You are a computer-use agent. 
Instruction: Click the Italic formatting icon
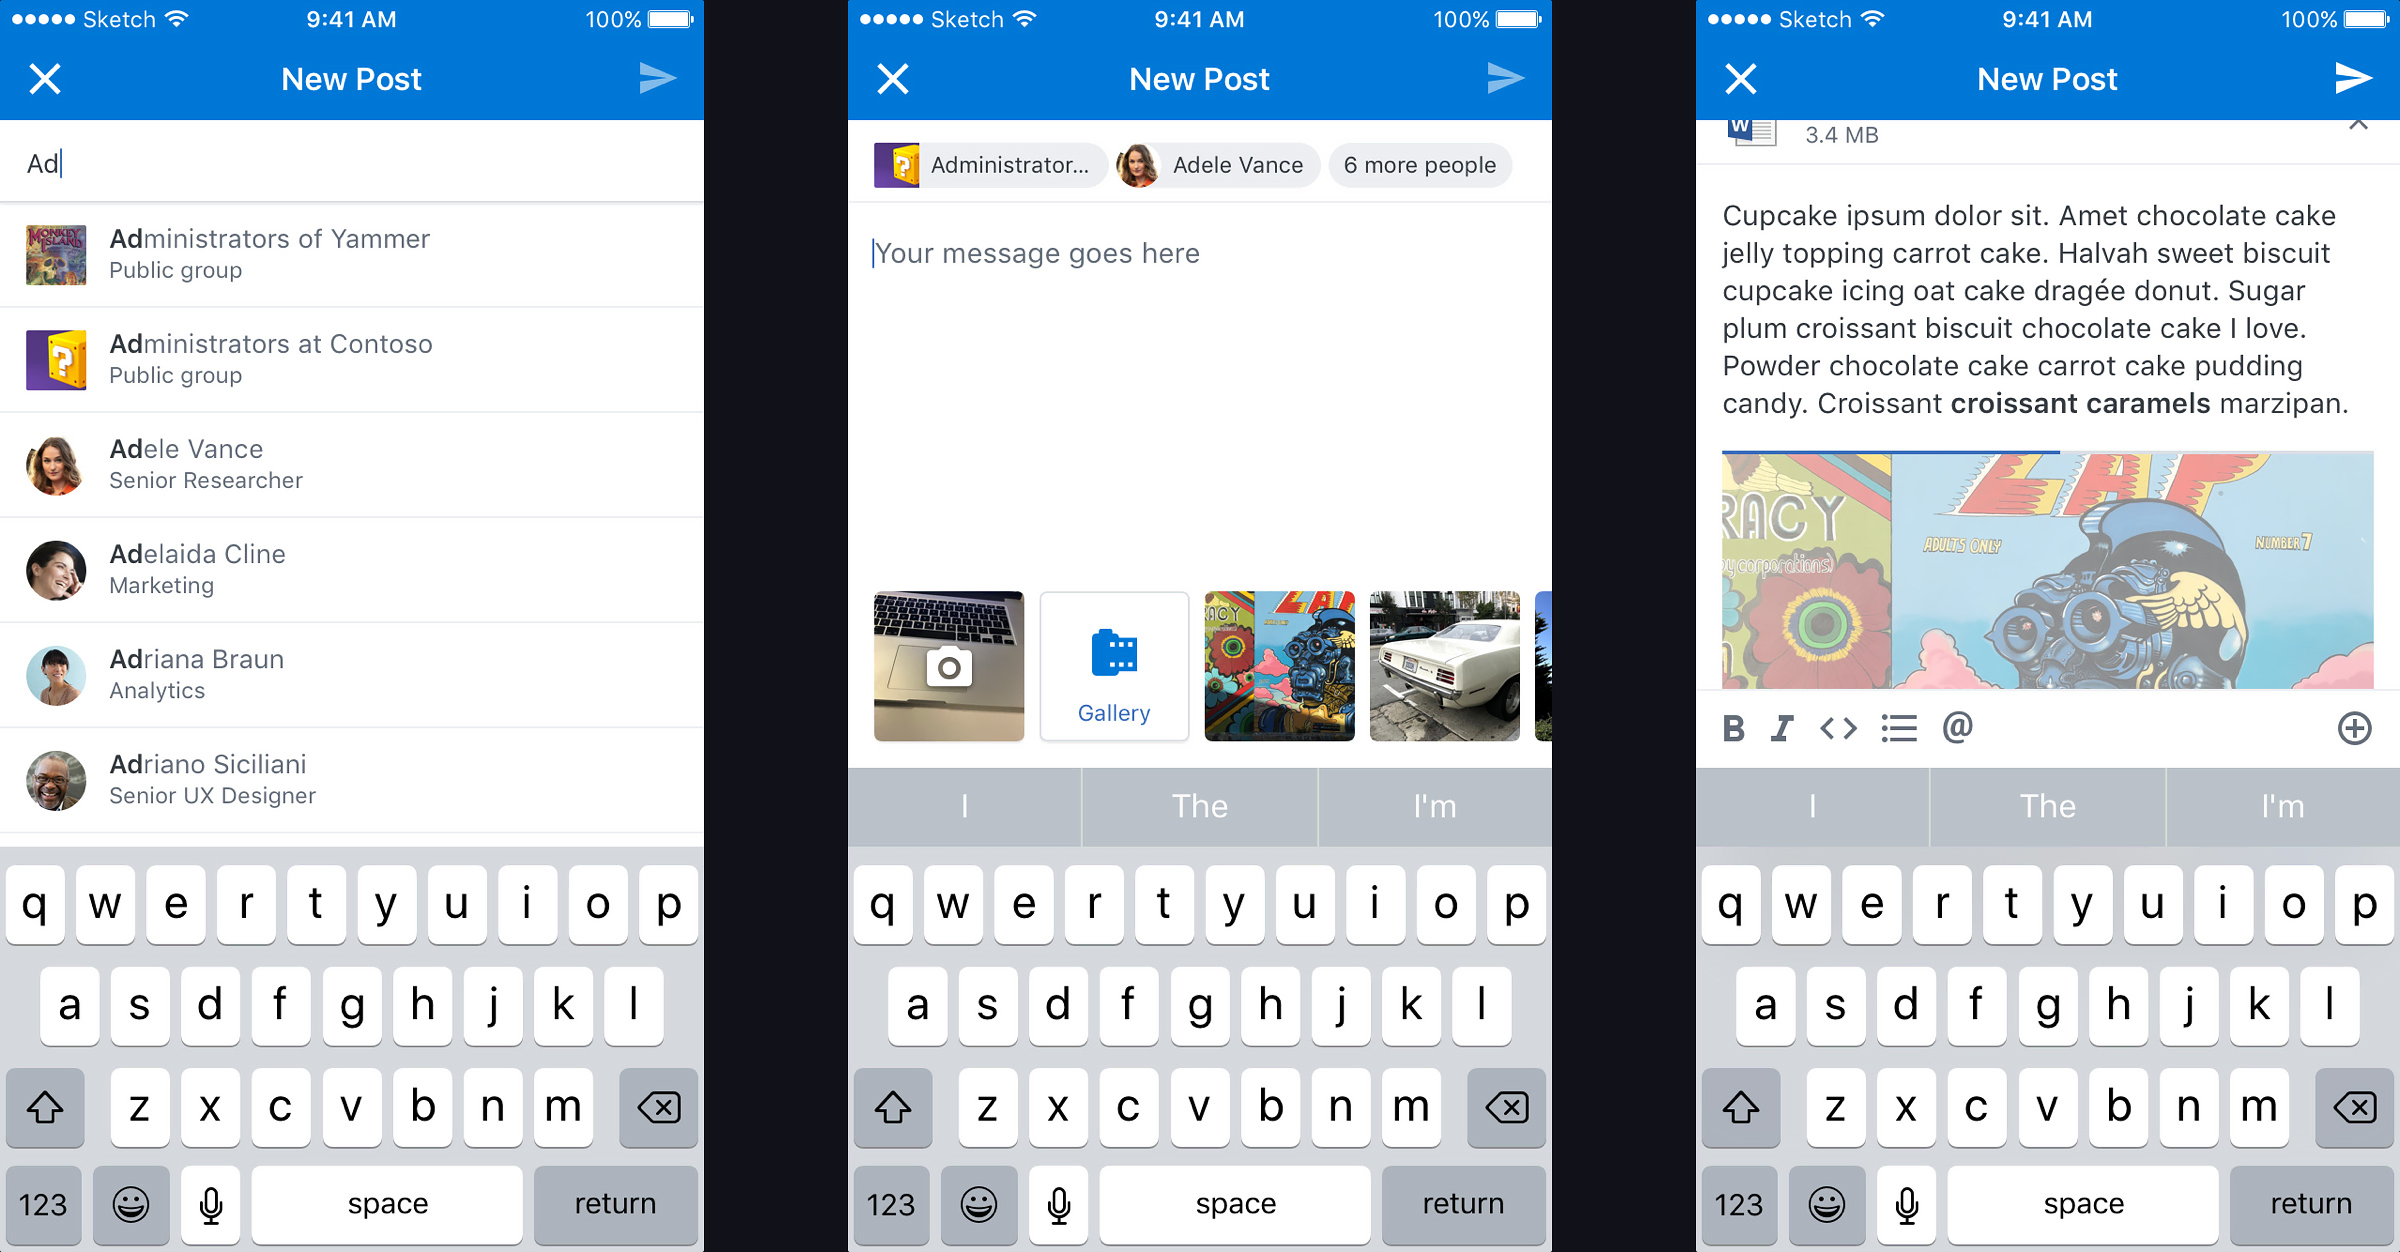pyautogui.click(x=1781, y=728)
